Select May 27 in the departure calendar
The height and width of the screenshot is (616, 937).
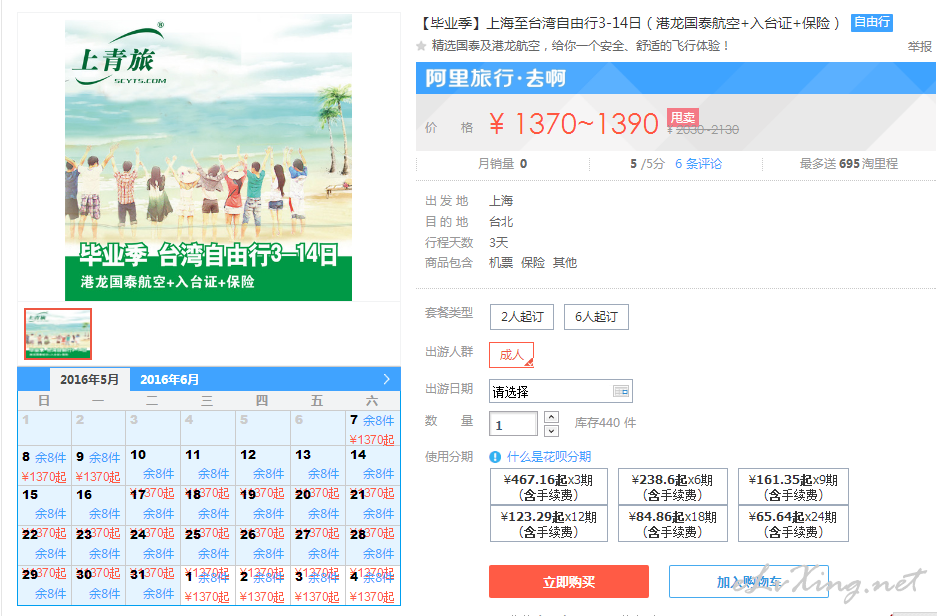click(317, 545)
